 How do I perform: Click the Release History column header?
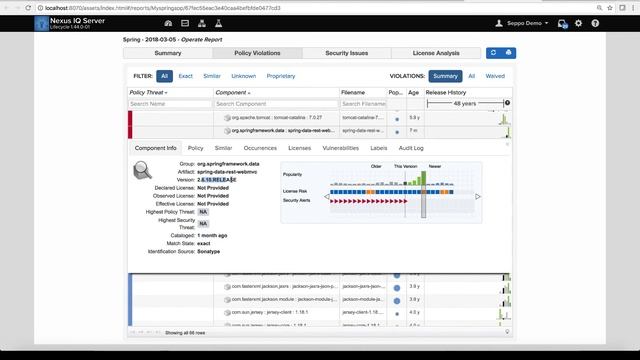(x=446, y=93)
